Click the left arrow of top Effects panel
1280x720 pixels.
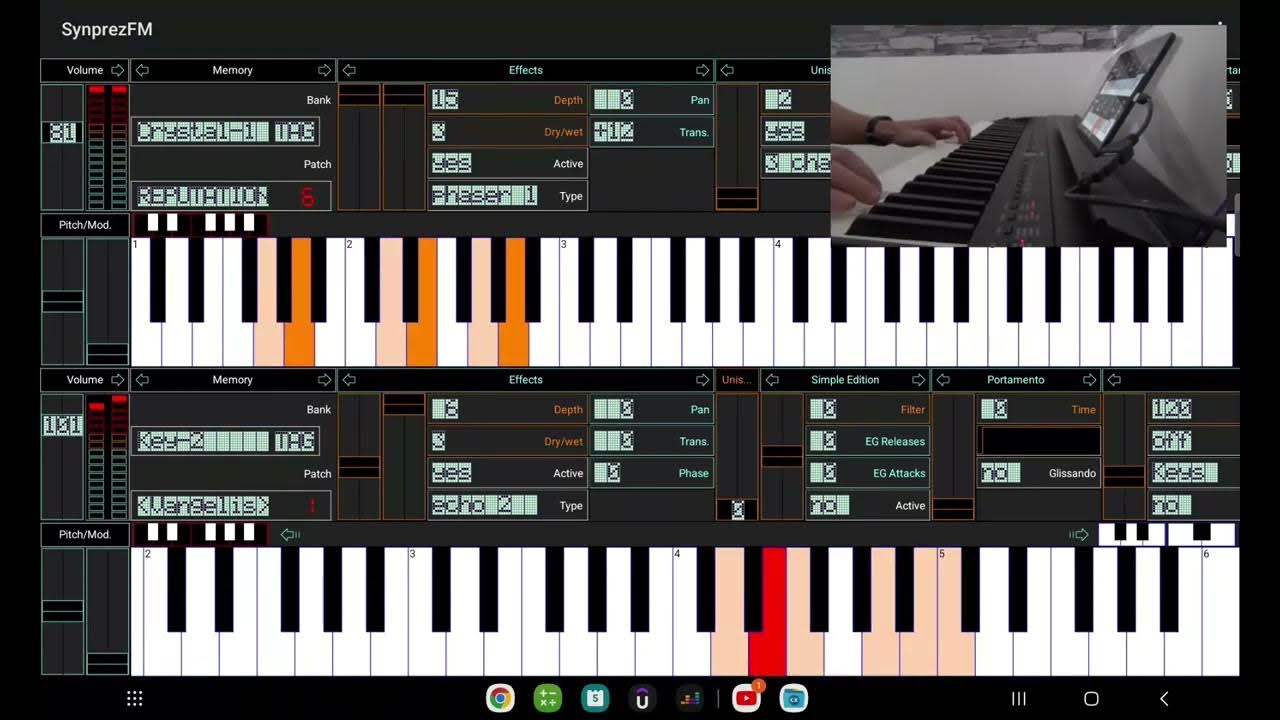[349, 70]
